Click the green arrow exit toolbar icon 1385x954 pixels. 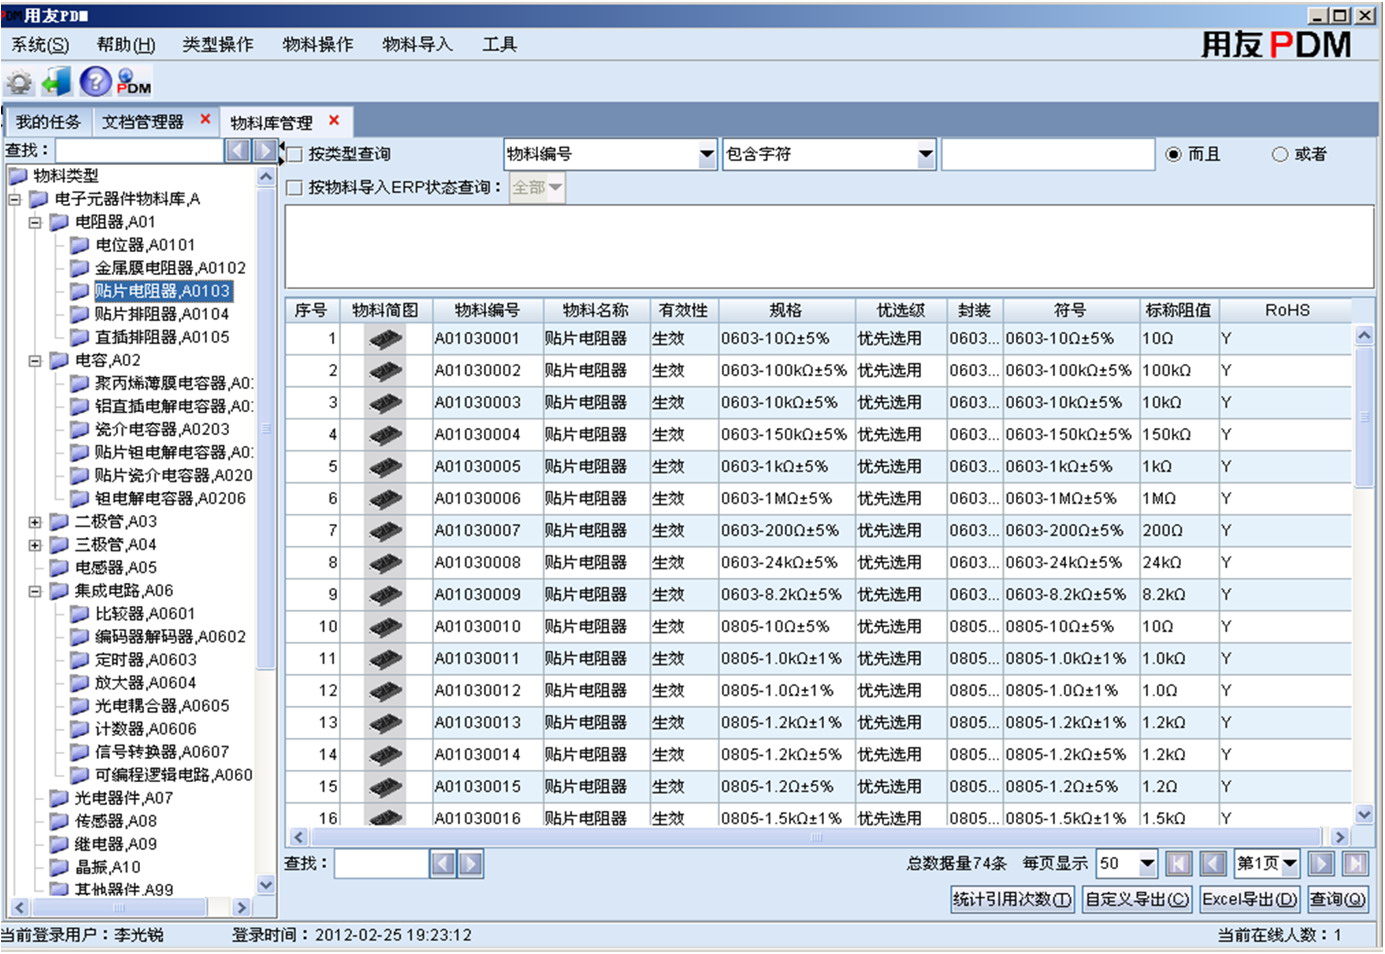(x=57, y=82)
